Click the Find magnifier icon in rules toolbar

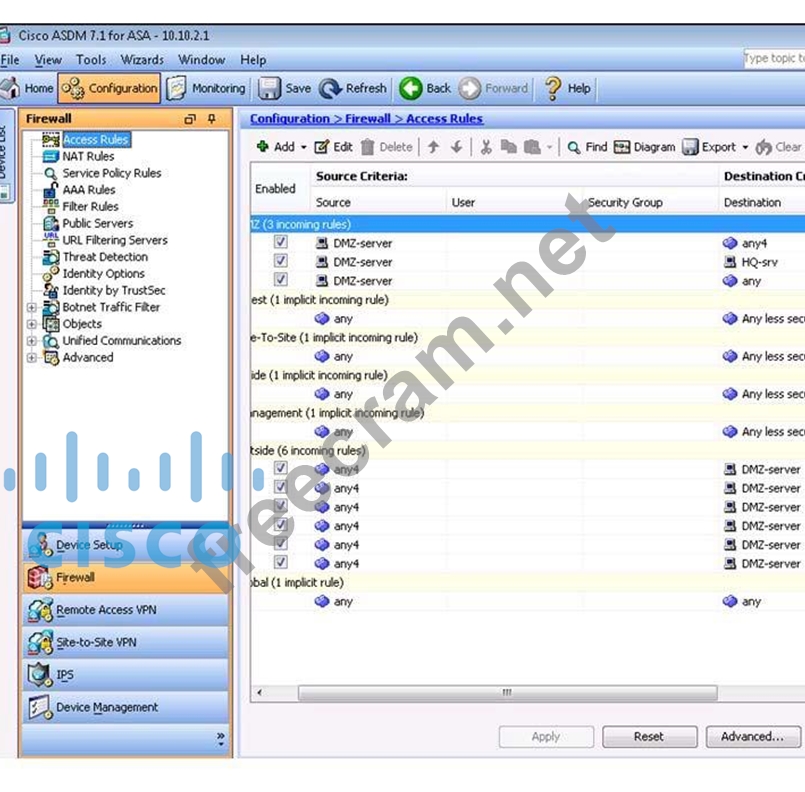pyautogui.click(x=574, y=147)
